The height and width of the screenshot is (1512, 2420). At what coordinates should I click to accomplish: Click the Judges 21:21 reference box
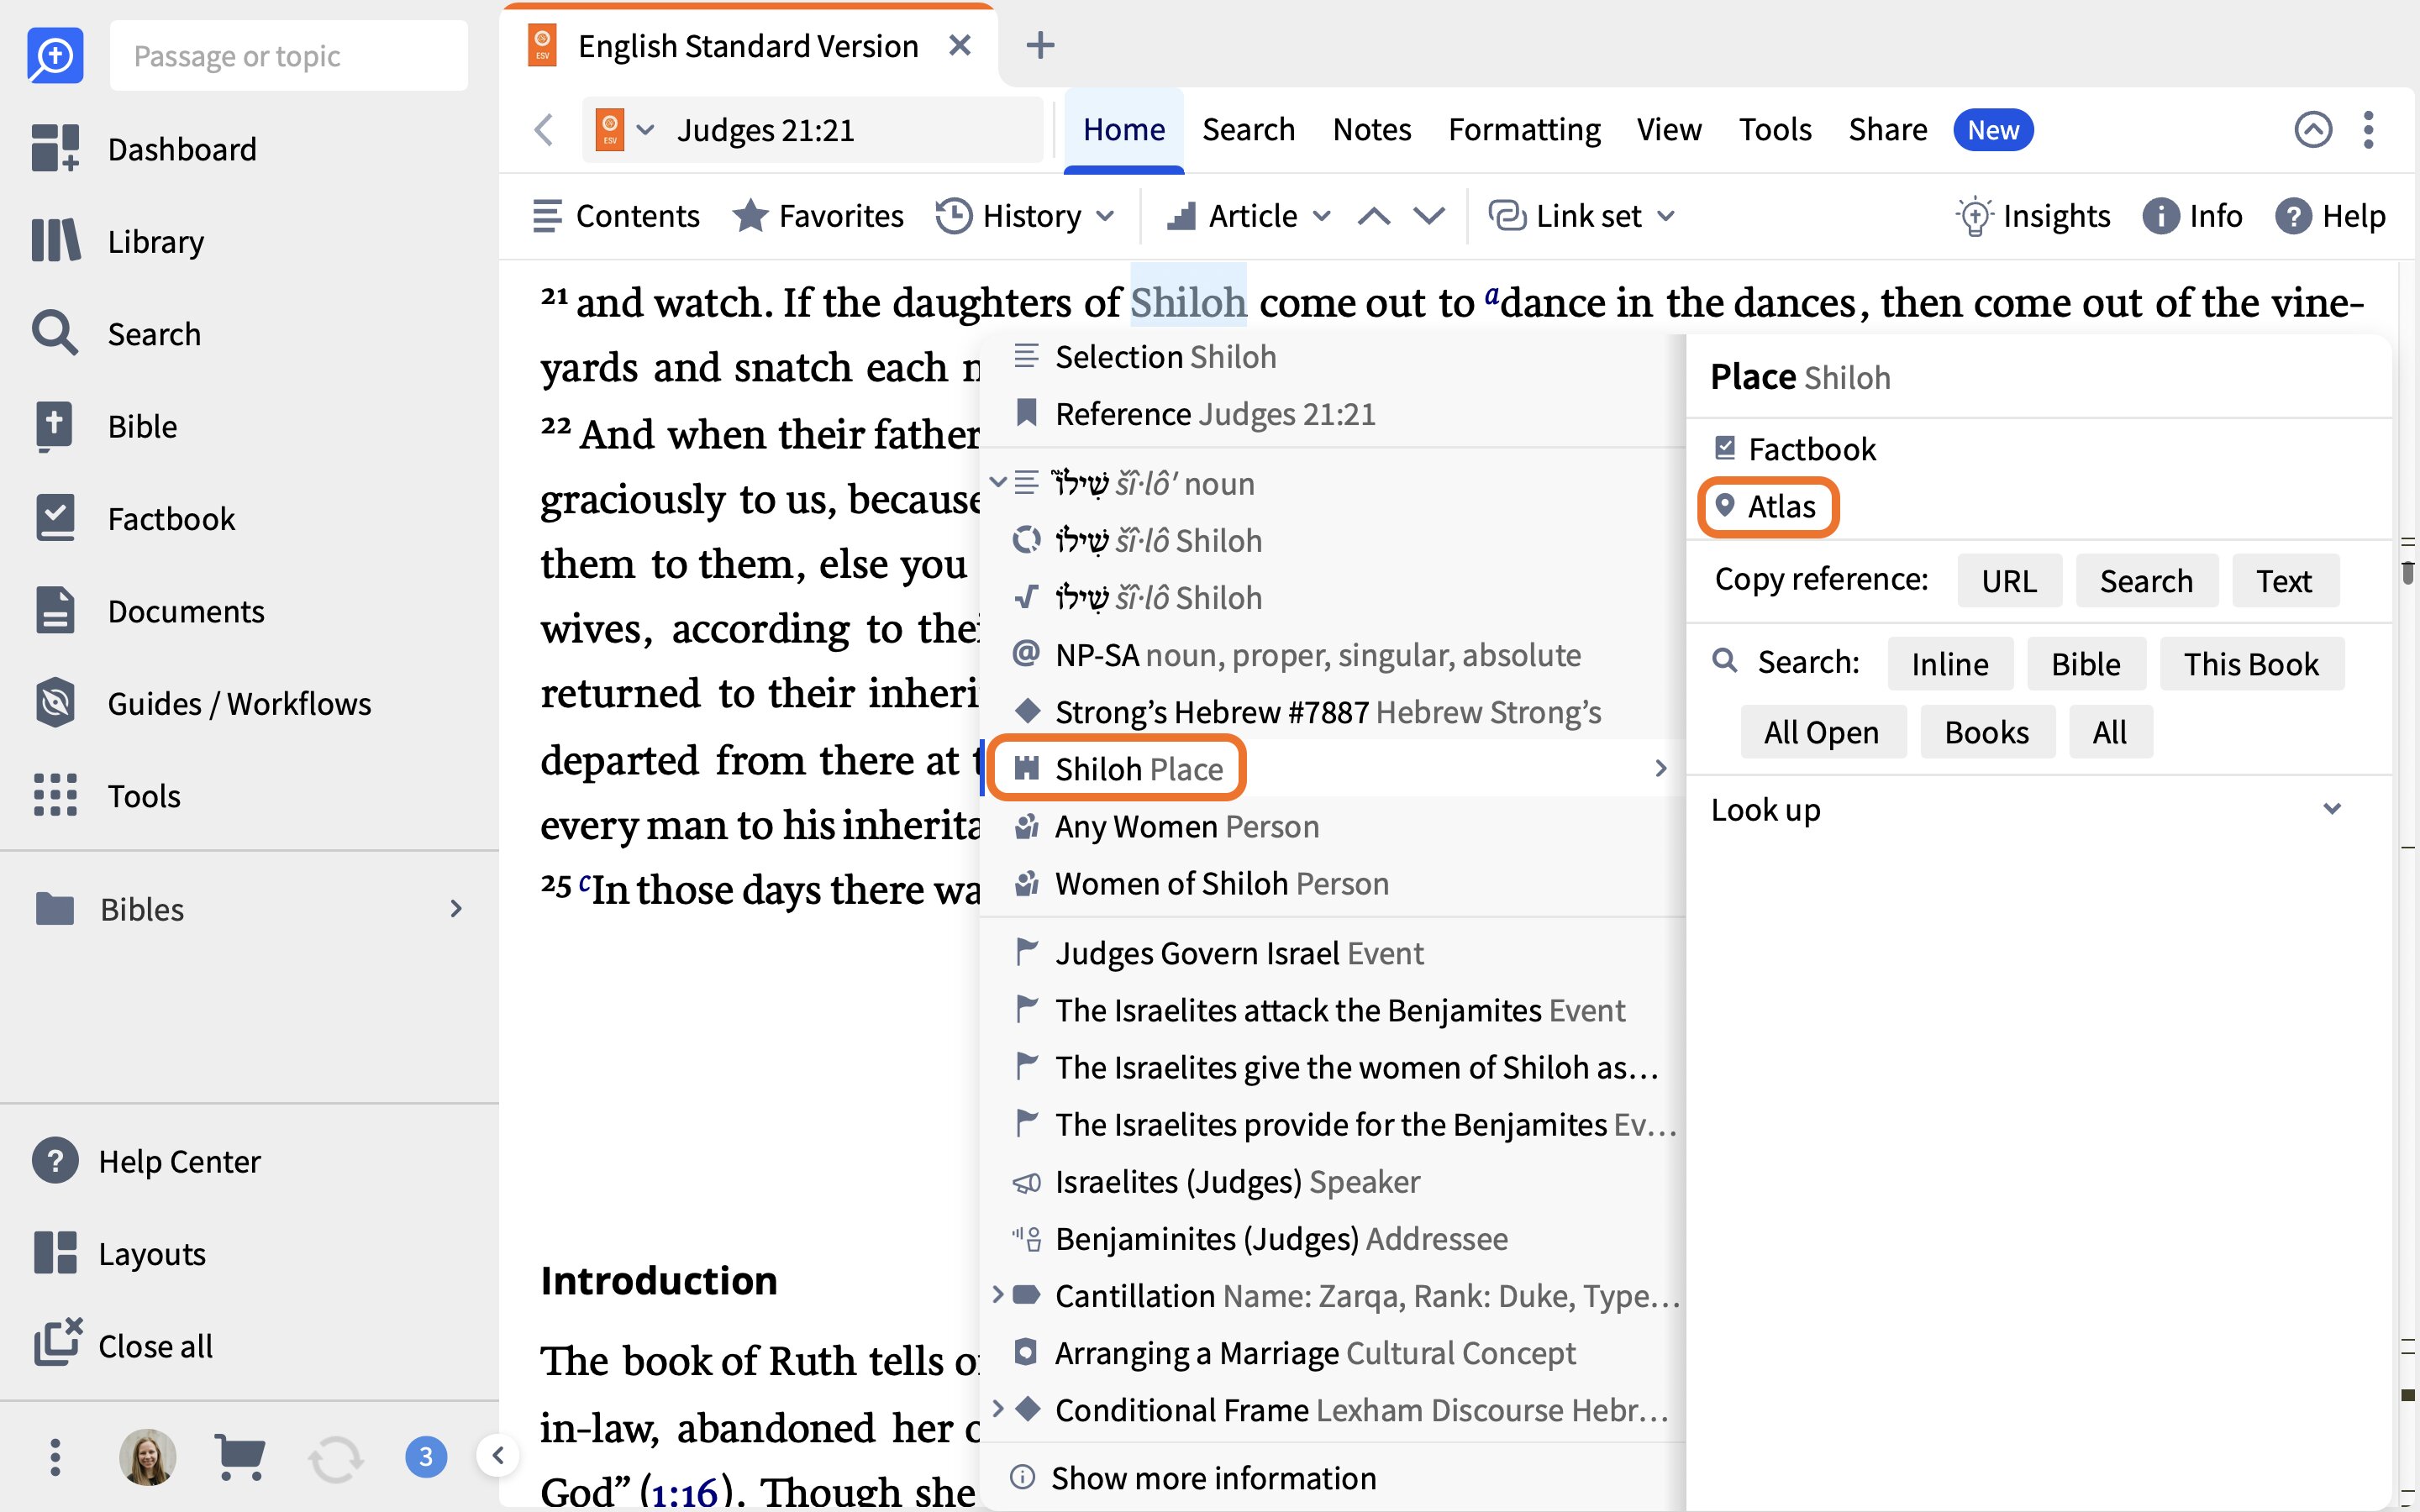[812, 130]
